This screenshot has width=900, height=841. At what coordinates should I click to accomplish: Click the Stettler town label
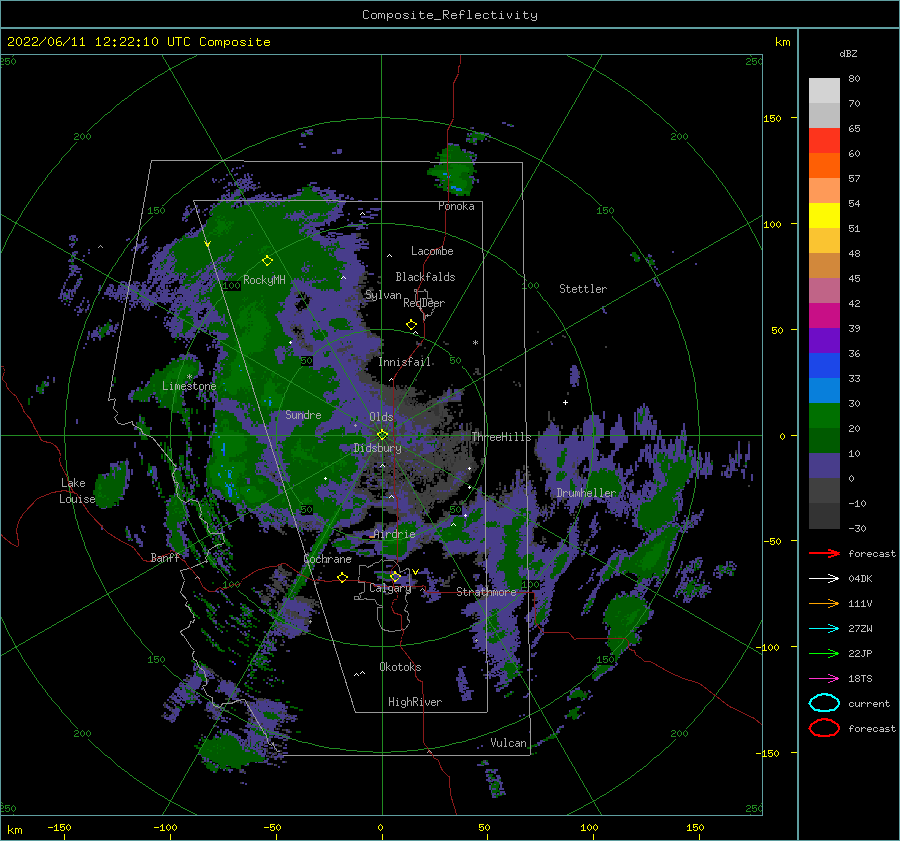click(x=583, y=289)
